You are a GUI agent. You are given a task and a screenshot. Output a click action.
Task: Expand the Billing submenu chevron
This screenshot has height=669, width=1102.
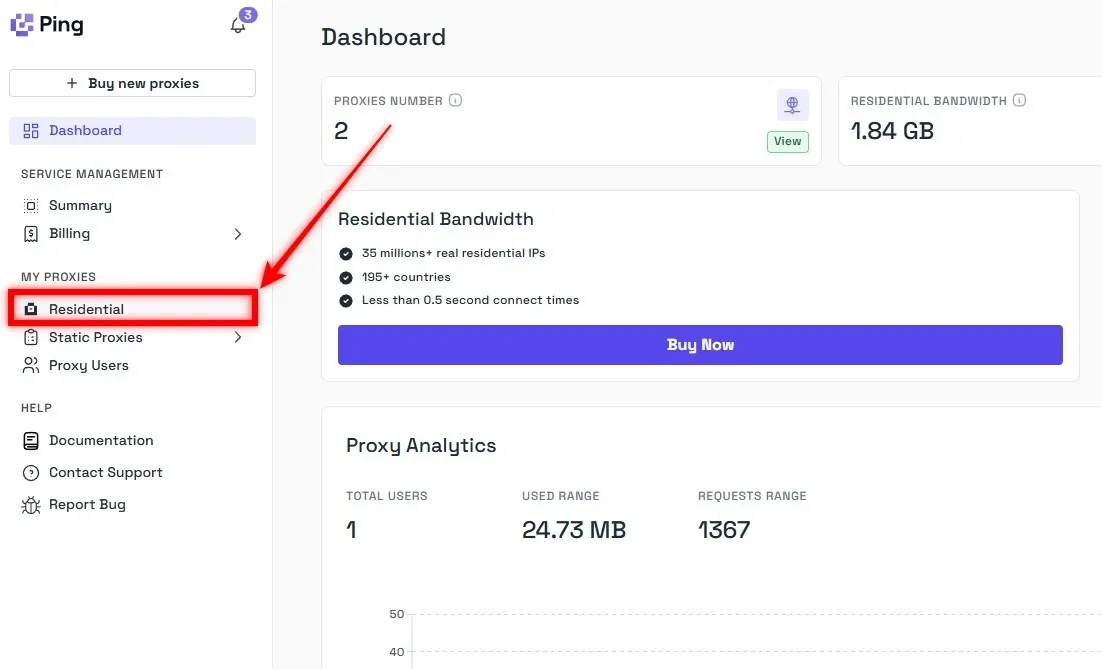point(238,234)
